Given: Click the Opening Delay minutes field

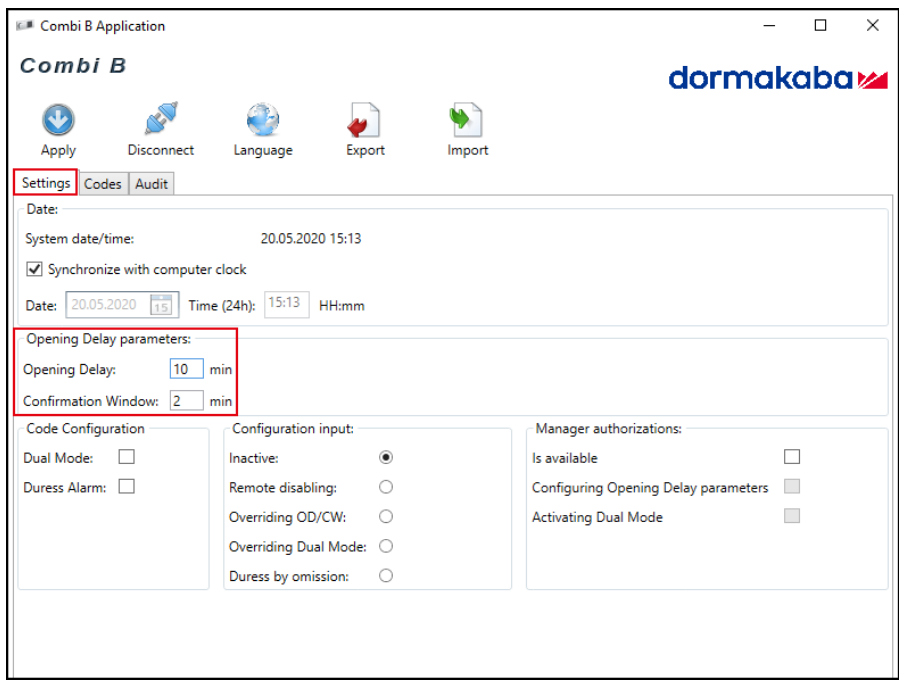Looking at the screenshot, I should pyautogui.click(x=186, y=369).
